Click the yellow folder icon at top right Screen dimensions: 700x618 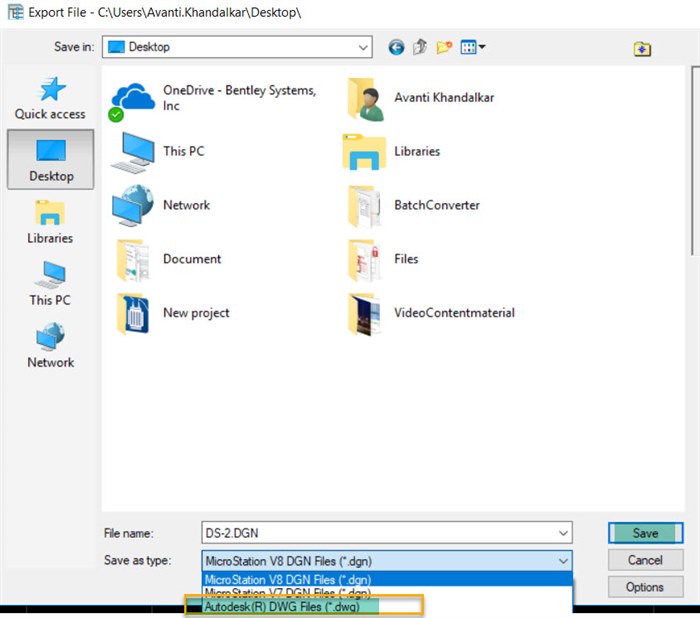(x=642, y=49)
